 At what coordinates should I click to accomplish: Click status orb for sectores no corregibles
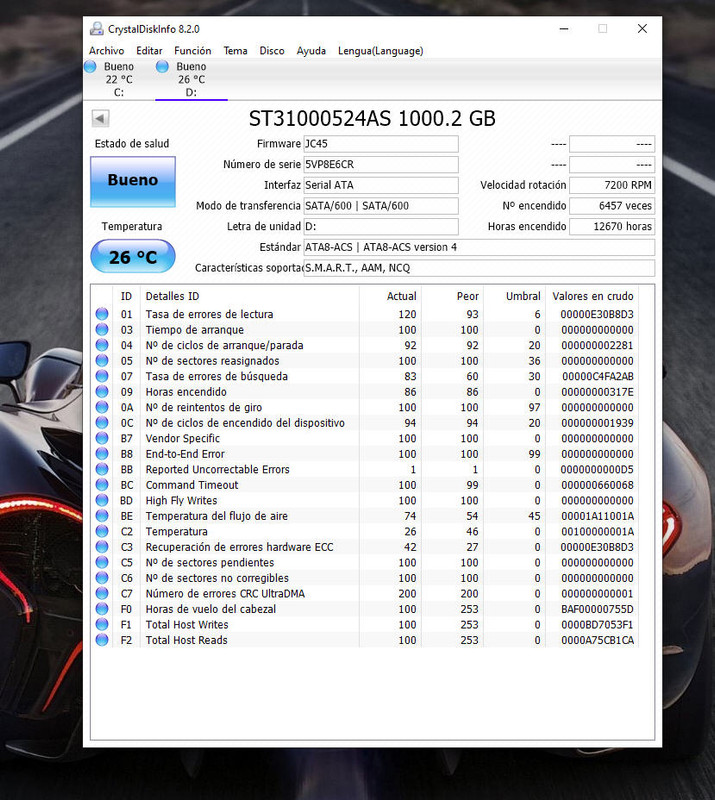click(x=102, y=578)
